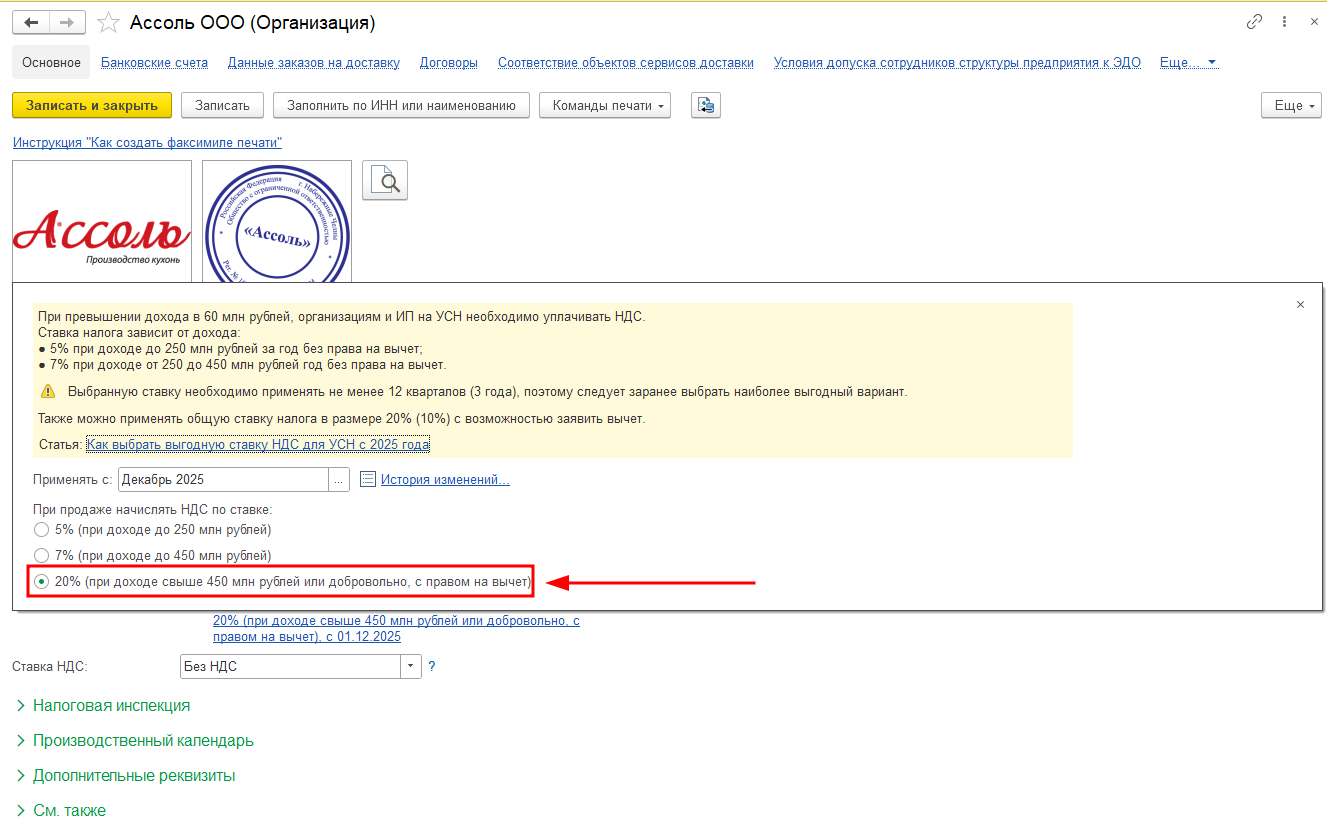The image size is (1327, 828).
Task: Add organization to favorites star
Action: tap(109, 22)
